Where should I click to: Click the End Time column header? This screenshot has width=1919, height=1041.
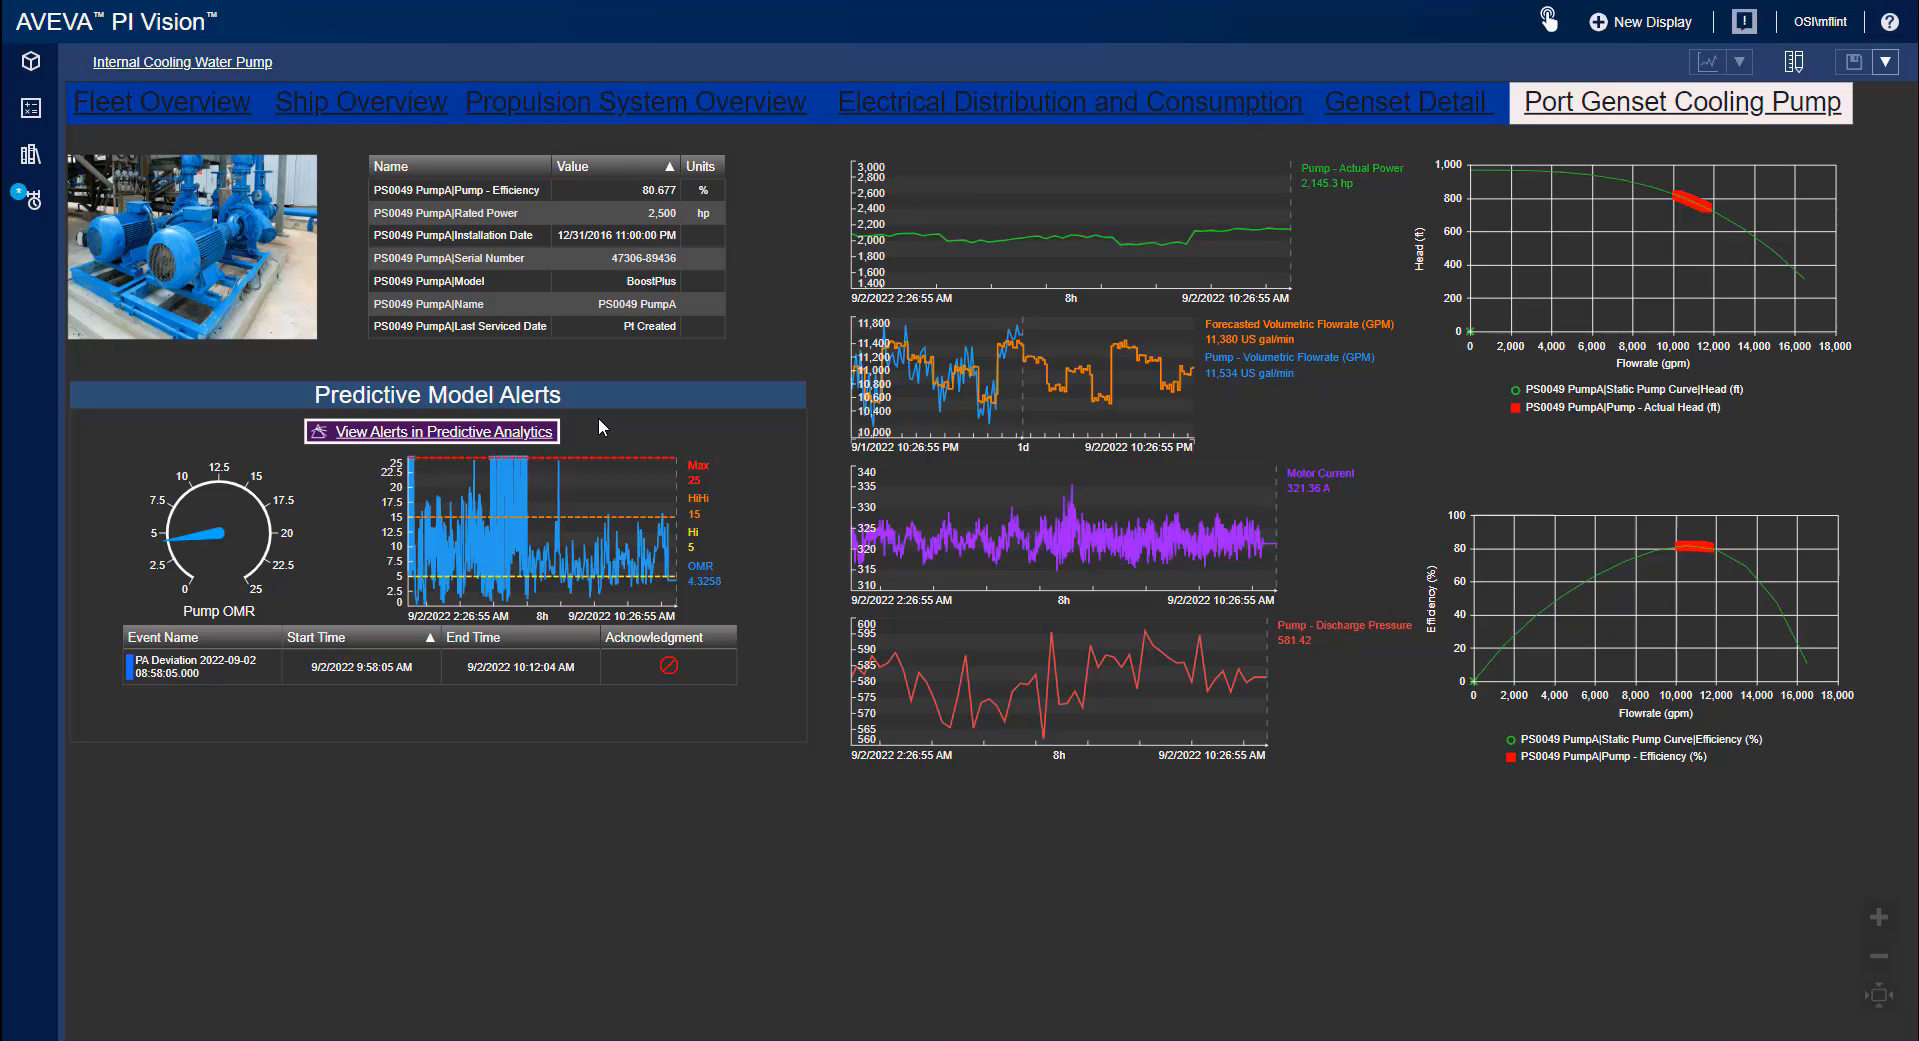(520, 637)
